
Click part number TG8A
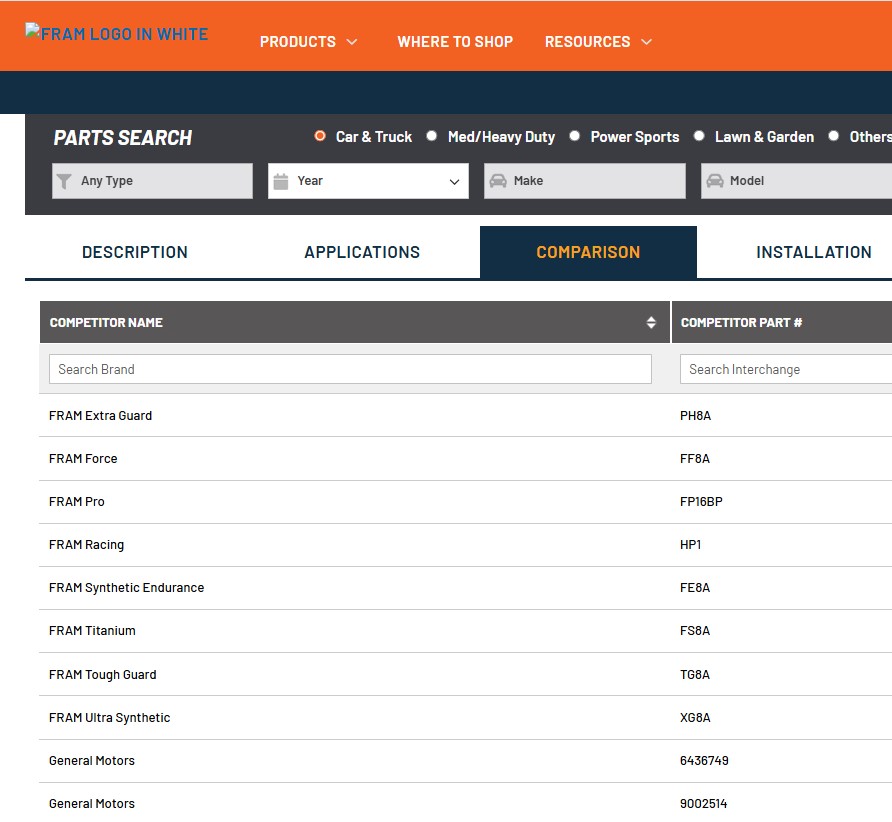[x=695, y=675]
